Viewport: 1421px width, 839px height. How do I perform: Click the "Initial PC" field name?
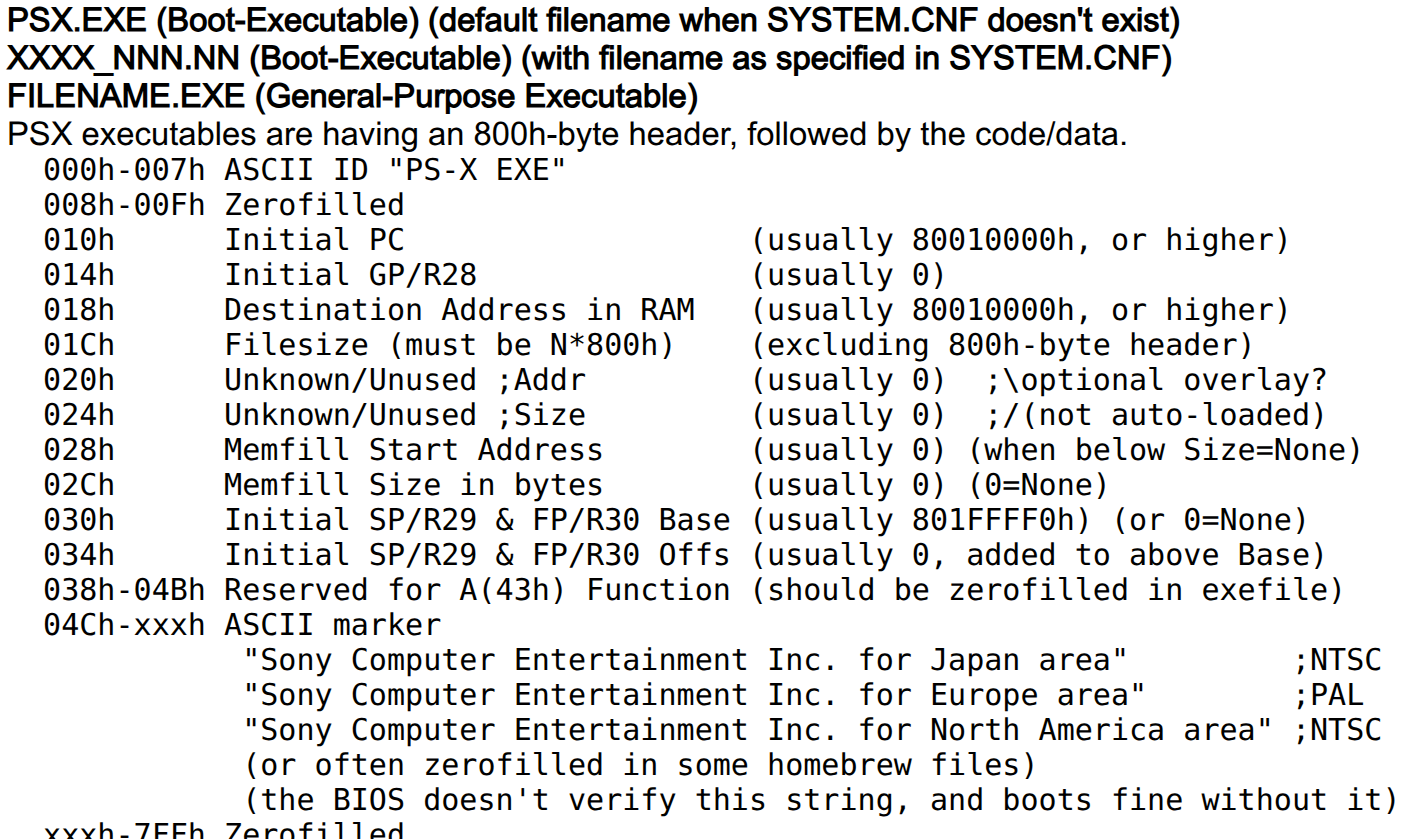pyautogui.click(x=314, y=240)
